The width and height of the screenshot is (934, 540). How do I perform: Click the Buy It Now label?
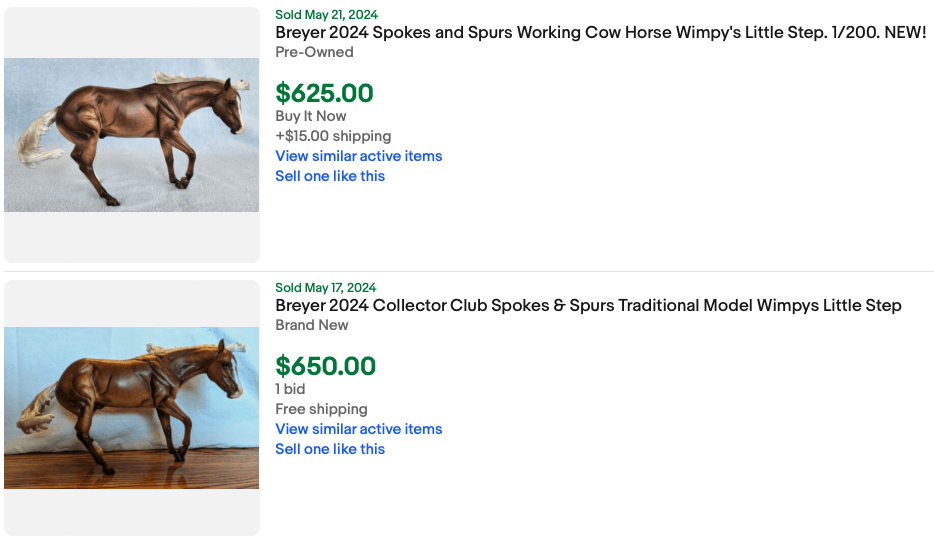click(x=310, y=116)
